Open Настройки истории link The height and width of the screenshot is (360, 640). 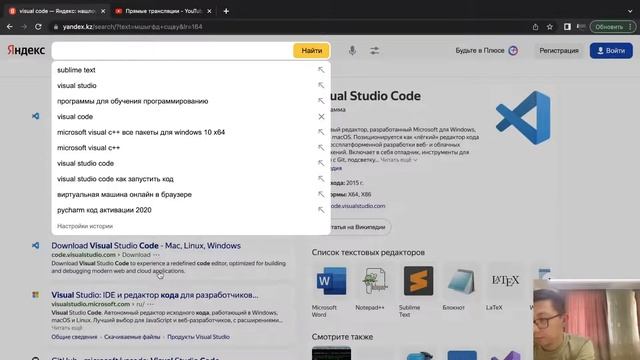tap(85, 226)
